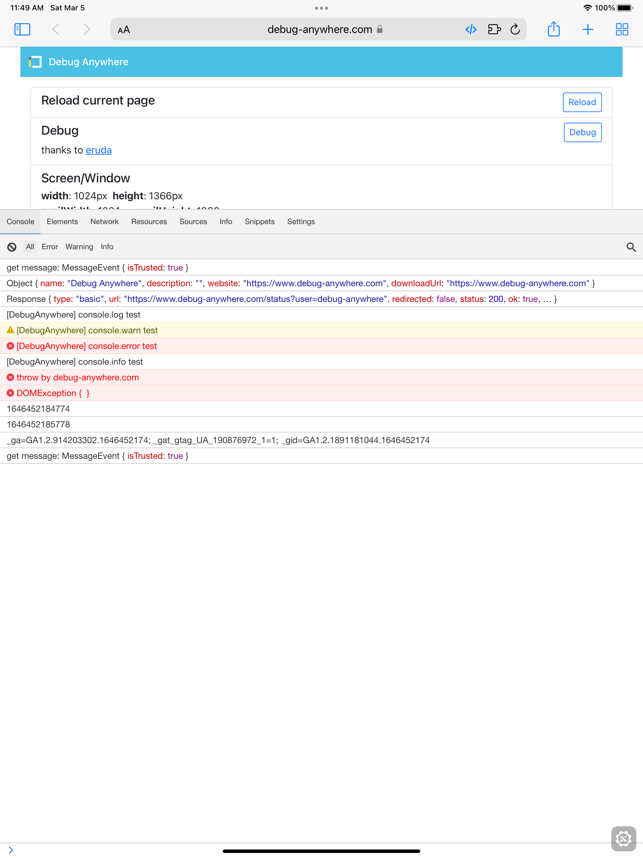
Task: Click the battery indicator in status bar
Action: (625, 8)
